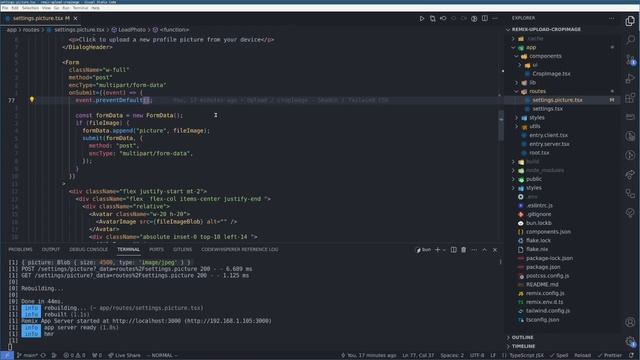Open CropImage.tsx in explorer
Image resolution: width=640 pixels, height=360 pixels.
tap(551, 74)
